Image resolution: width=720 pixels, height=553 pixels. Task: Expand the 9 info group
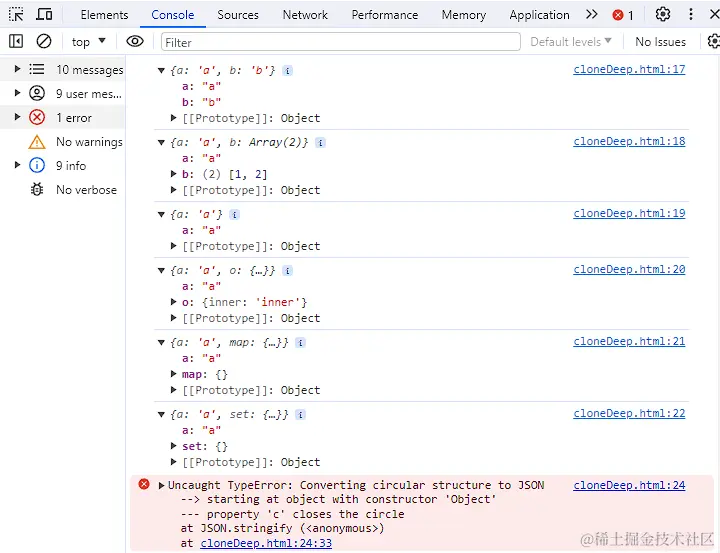pyautogui.click(x=17, y=164)
